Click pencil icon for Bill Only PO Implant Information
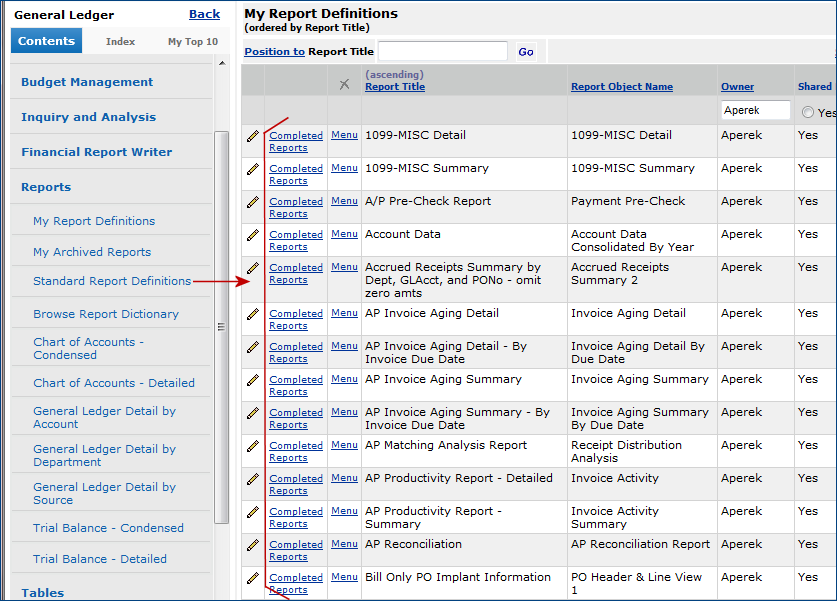The height and width of the screenshot is (601, 837). tap(253, 578)
